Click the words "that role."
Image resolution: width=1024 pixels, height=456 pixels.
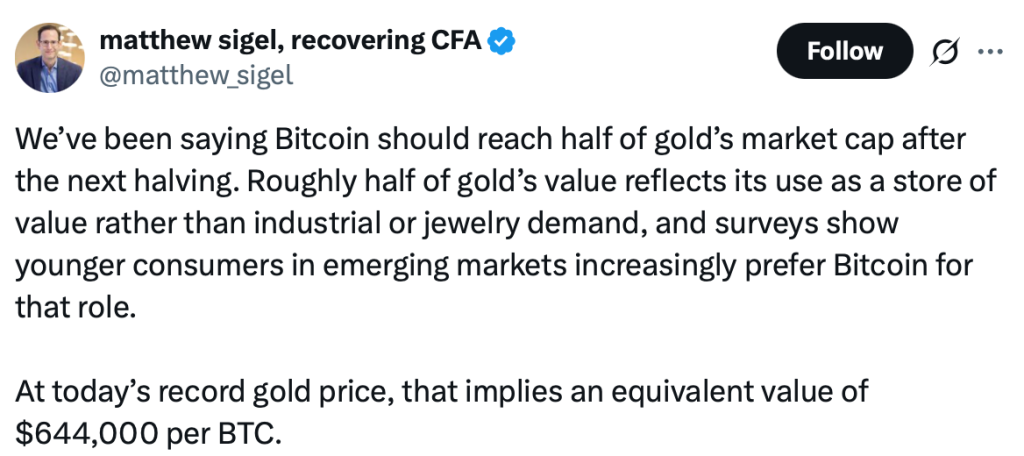point(75,306)
